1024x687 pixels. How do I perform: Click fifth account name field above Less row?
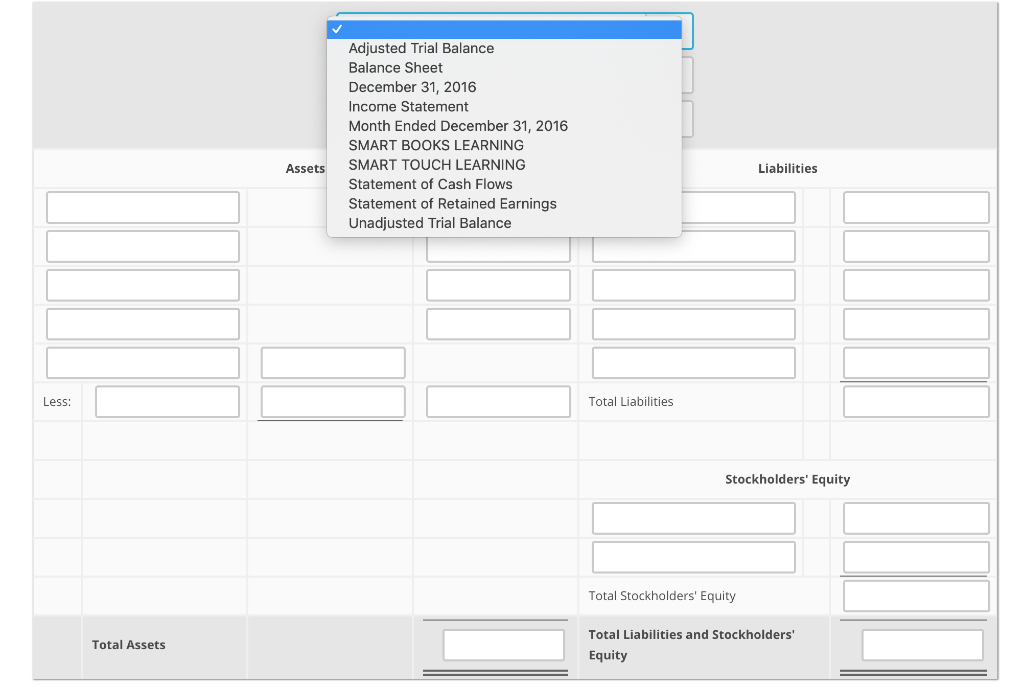(x=143, y=363)
